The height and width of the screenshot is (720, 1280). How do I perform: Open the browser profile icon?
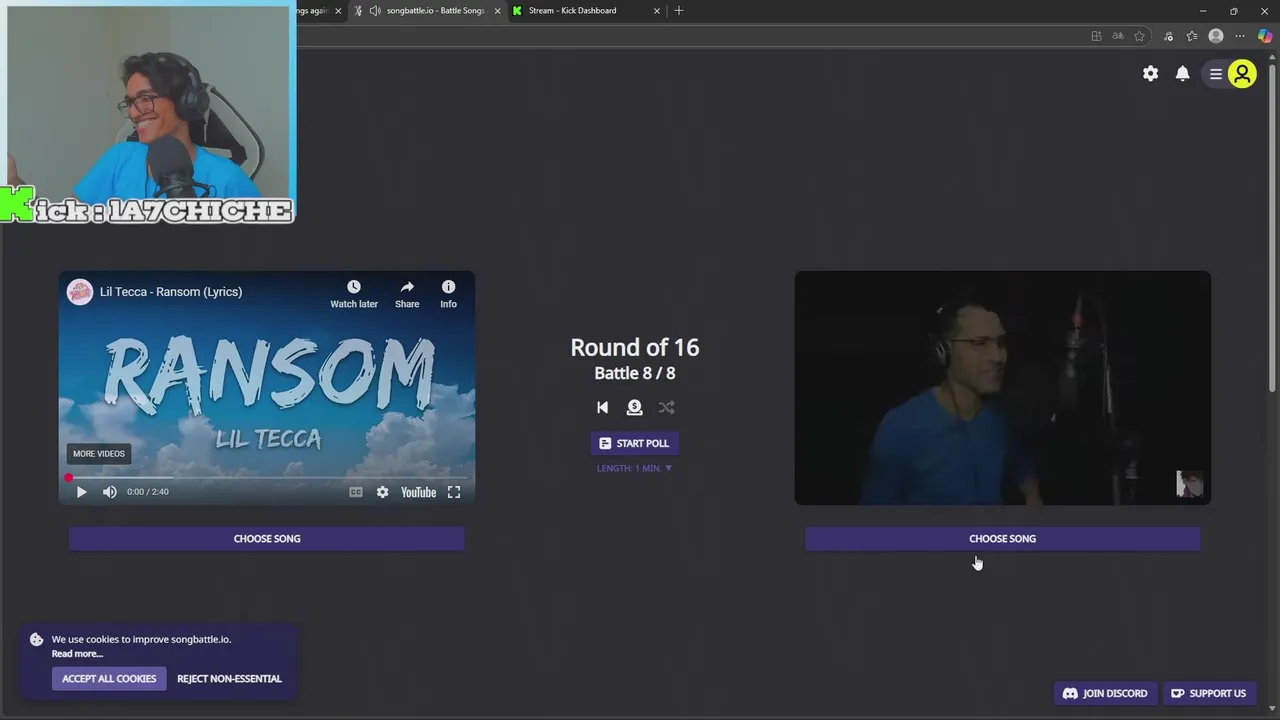1216,36
